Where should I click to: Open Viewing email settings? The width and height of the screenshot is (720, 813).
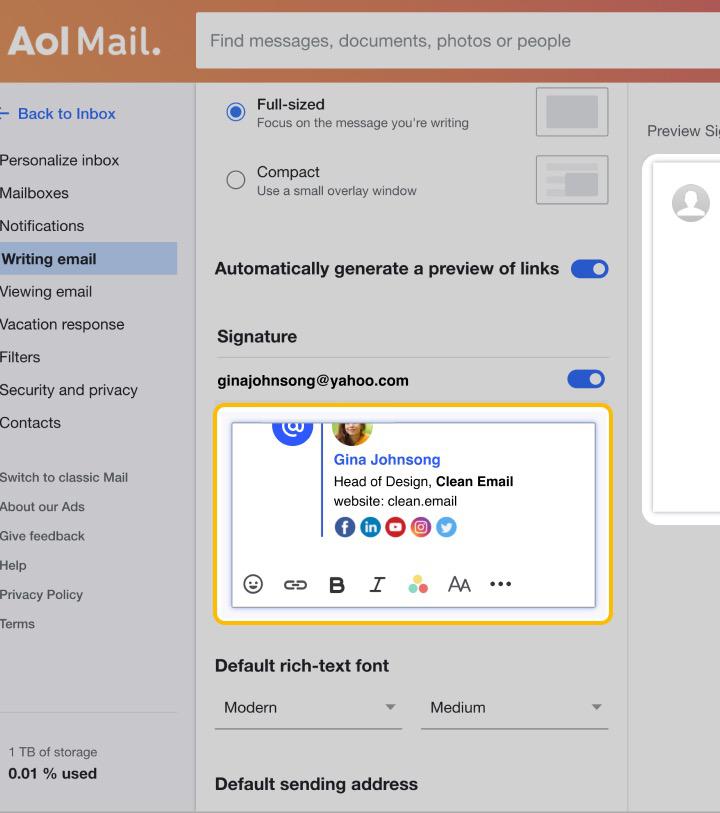point(46,292)
